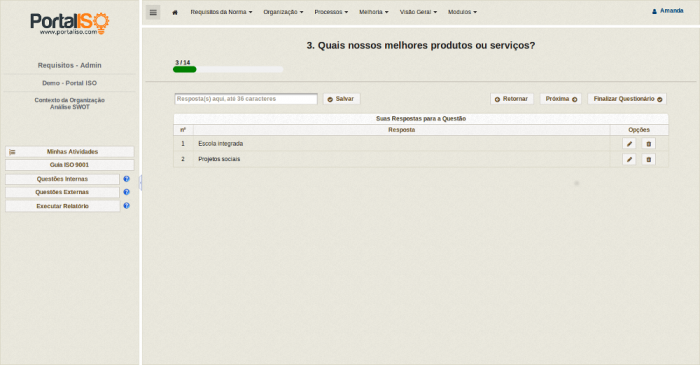The width and height of the screenshot is (700, 365).
Task: Save the answer with Salvar
Action: 342,99
